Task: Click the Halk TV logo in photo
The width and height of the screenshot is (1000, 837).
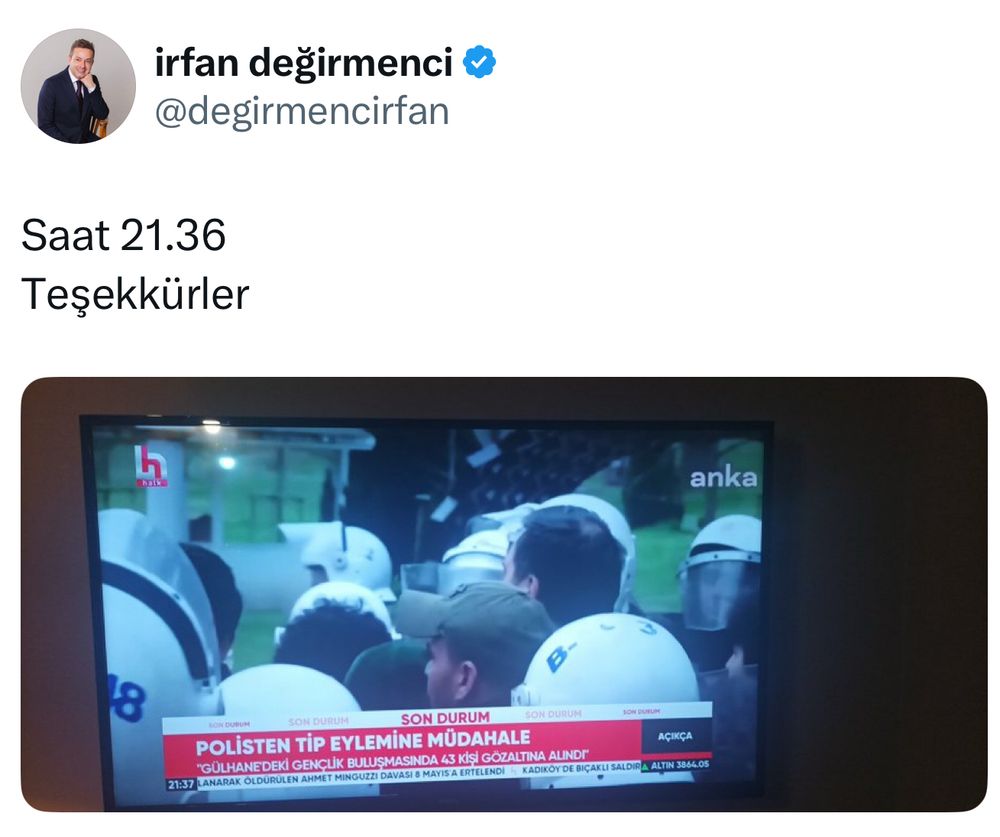Action: pyautogui.click(x=151, y=466)
